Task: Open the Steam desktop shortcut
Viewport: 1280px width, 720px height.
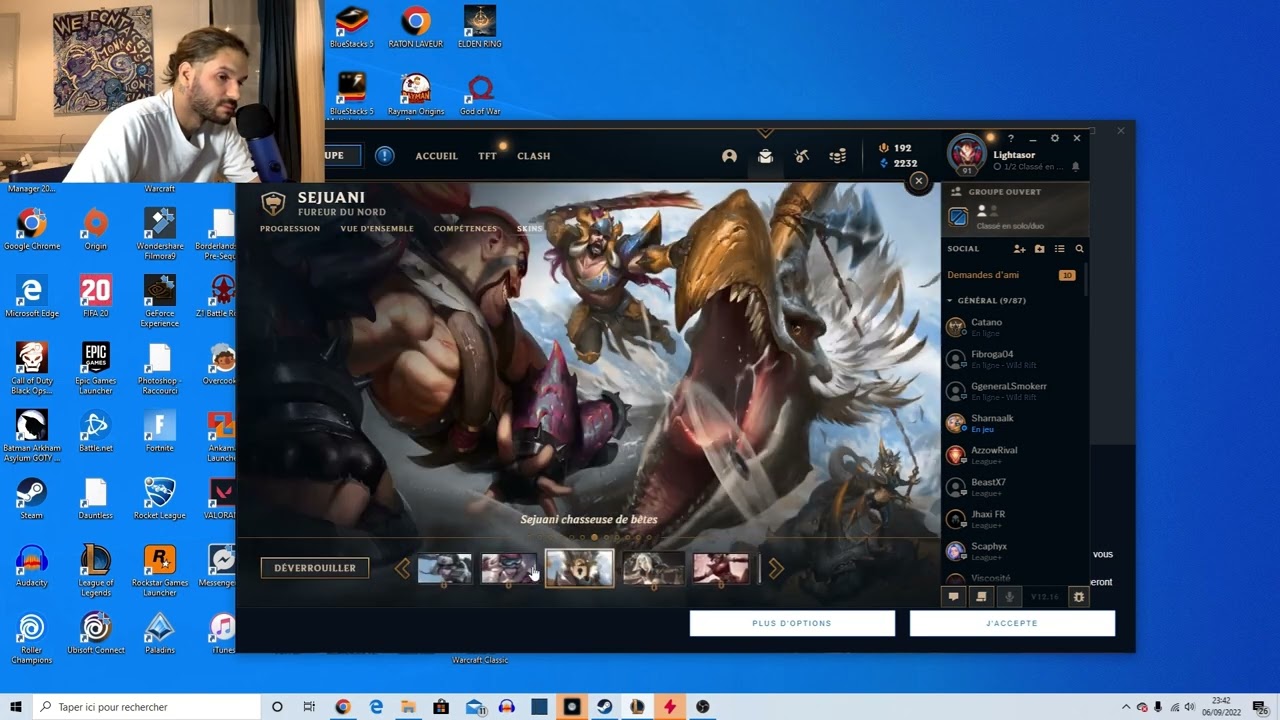Action: (32, 499)
